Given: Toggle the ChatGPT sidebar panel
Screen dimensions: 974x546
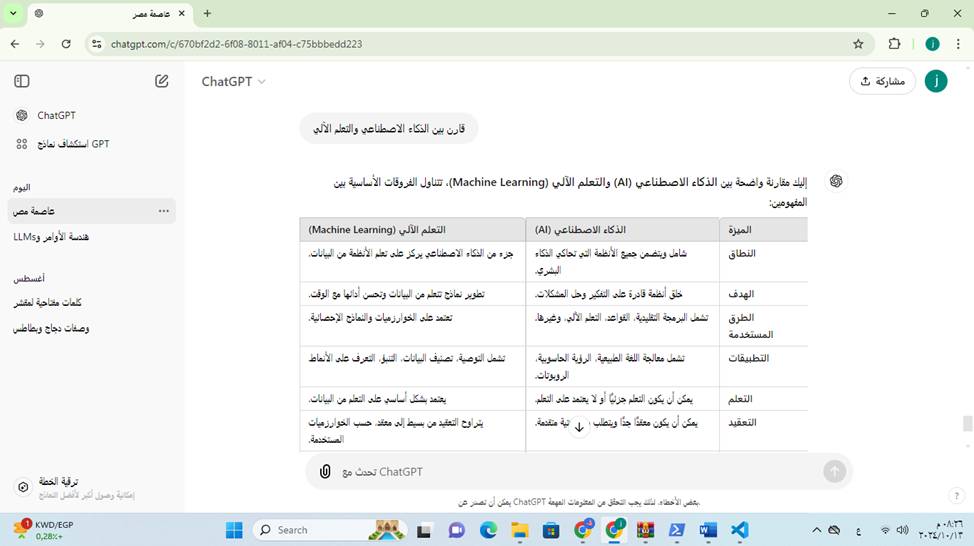Looking at the screenshot, I should [x=22, y=81].
